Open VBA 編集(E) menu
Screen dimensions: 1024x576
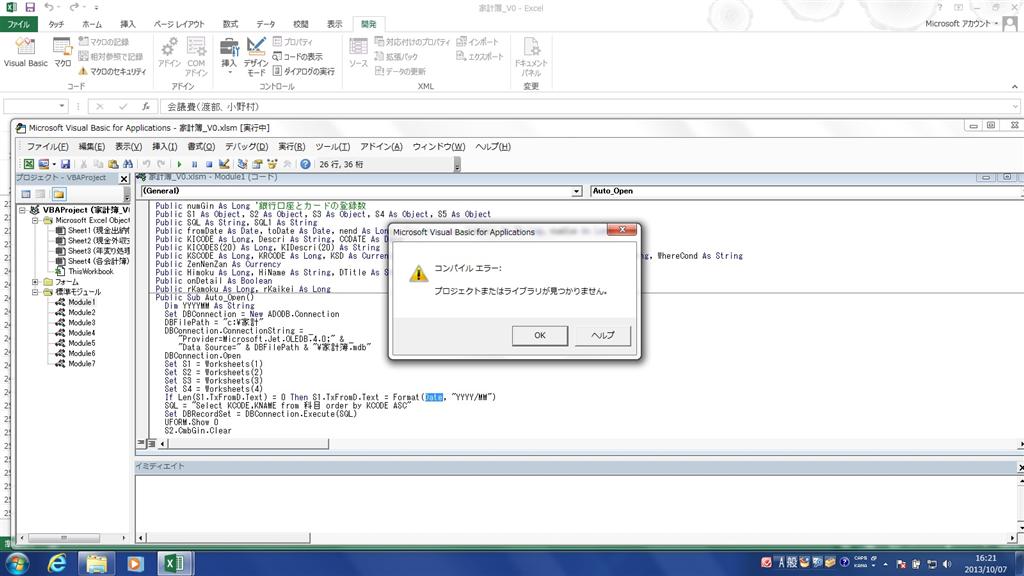point(91,147)
